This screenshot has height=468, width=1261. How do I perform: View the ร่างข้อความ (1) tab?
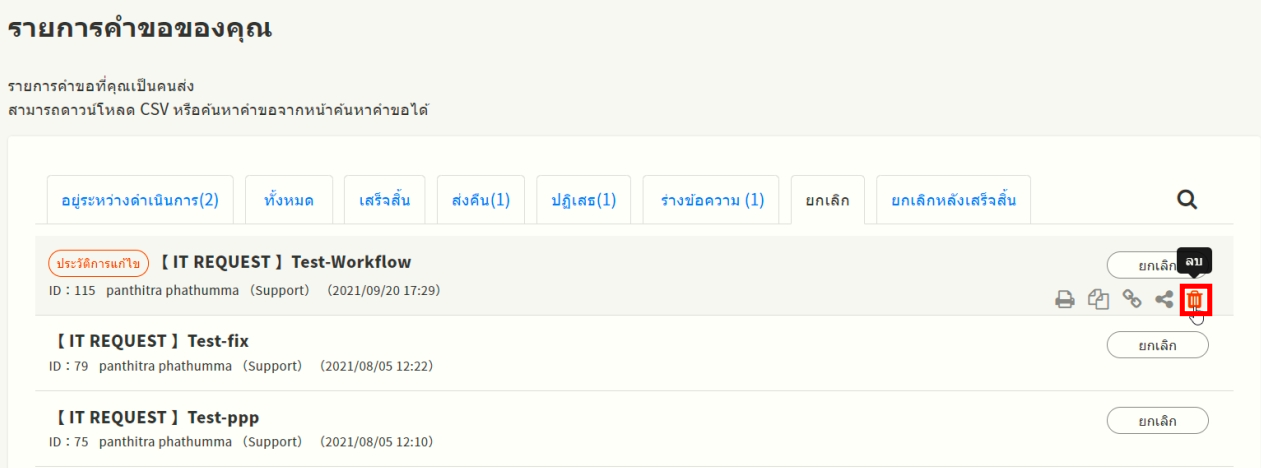tap(712, 200)
